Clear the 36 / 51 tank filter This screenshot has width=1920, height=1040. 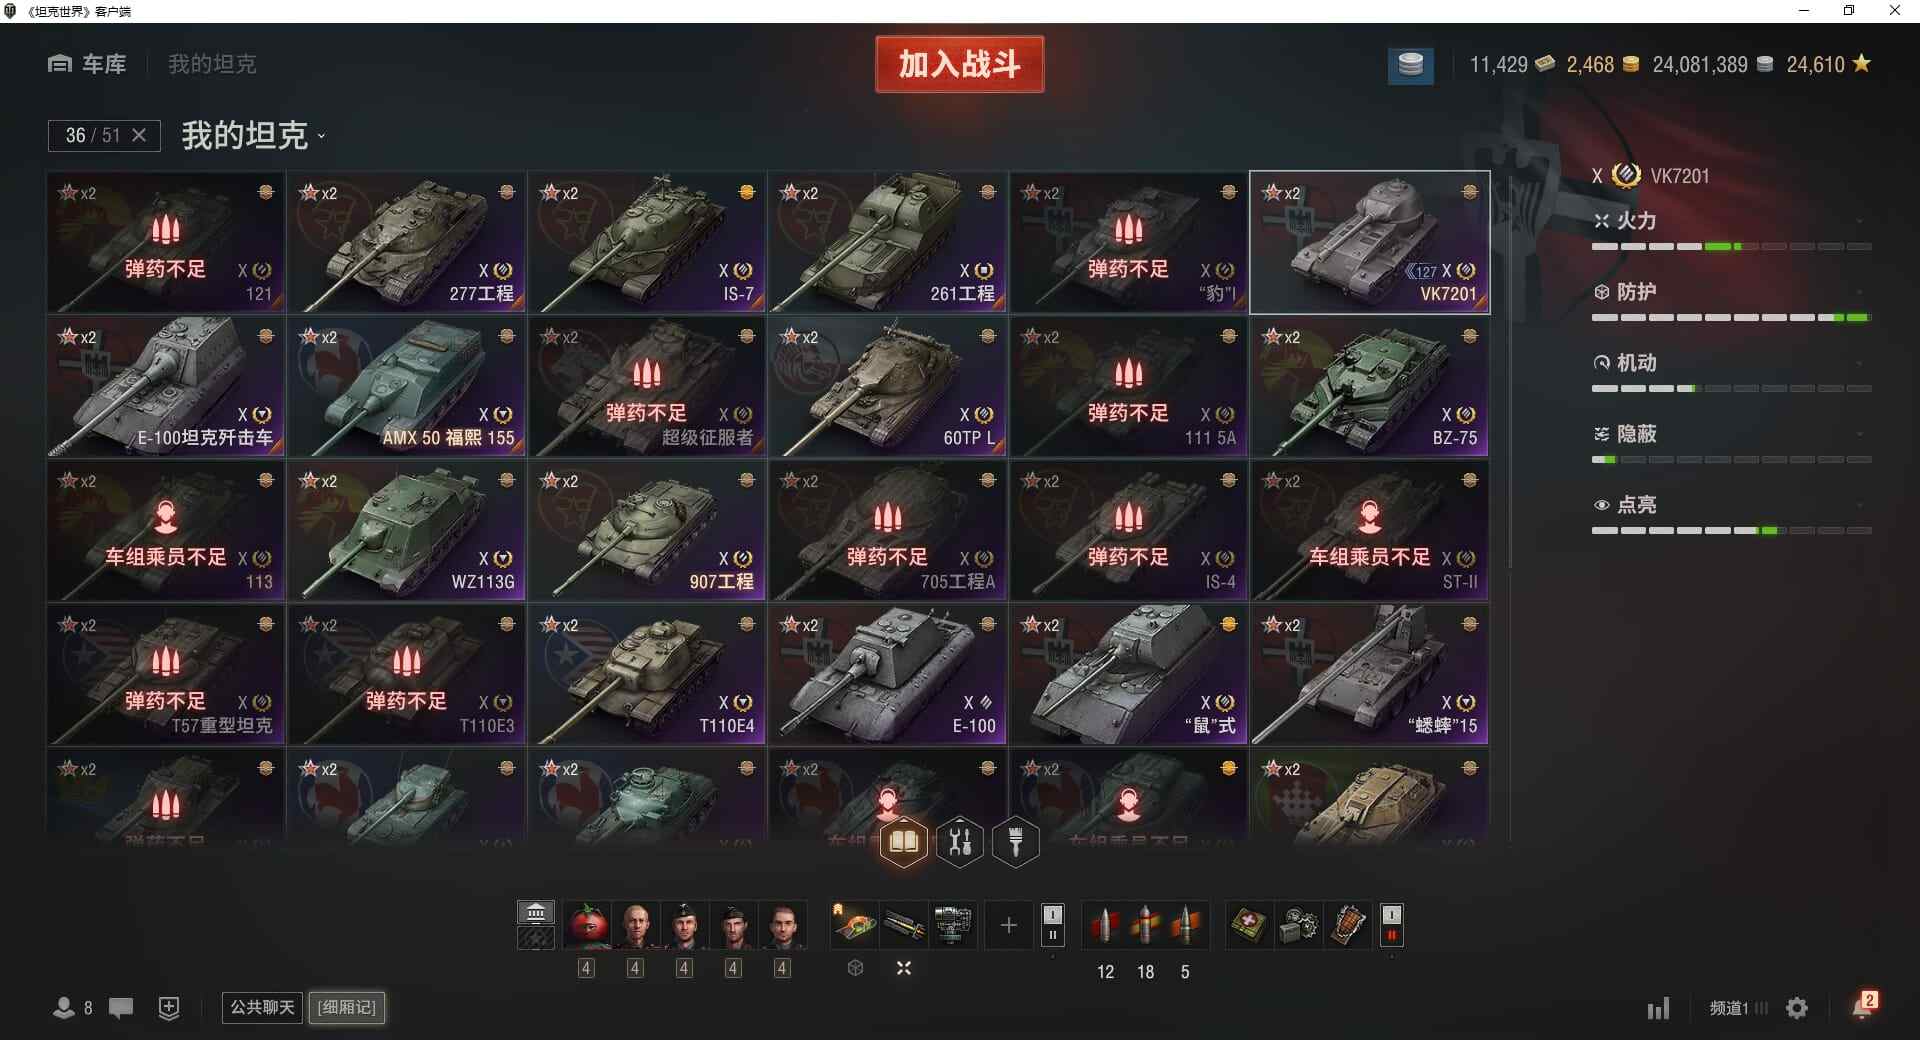pyautogui.click(x=139, y=135)
